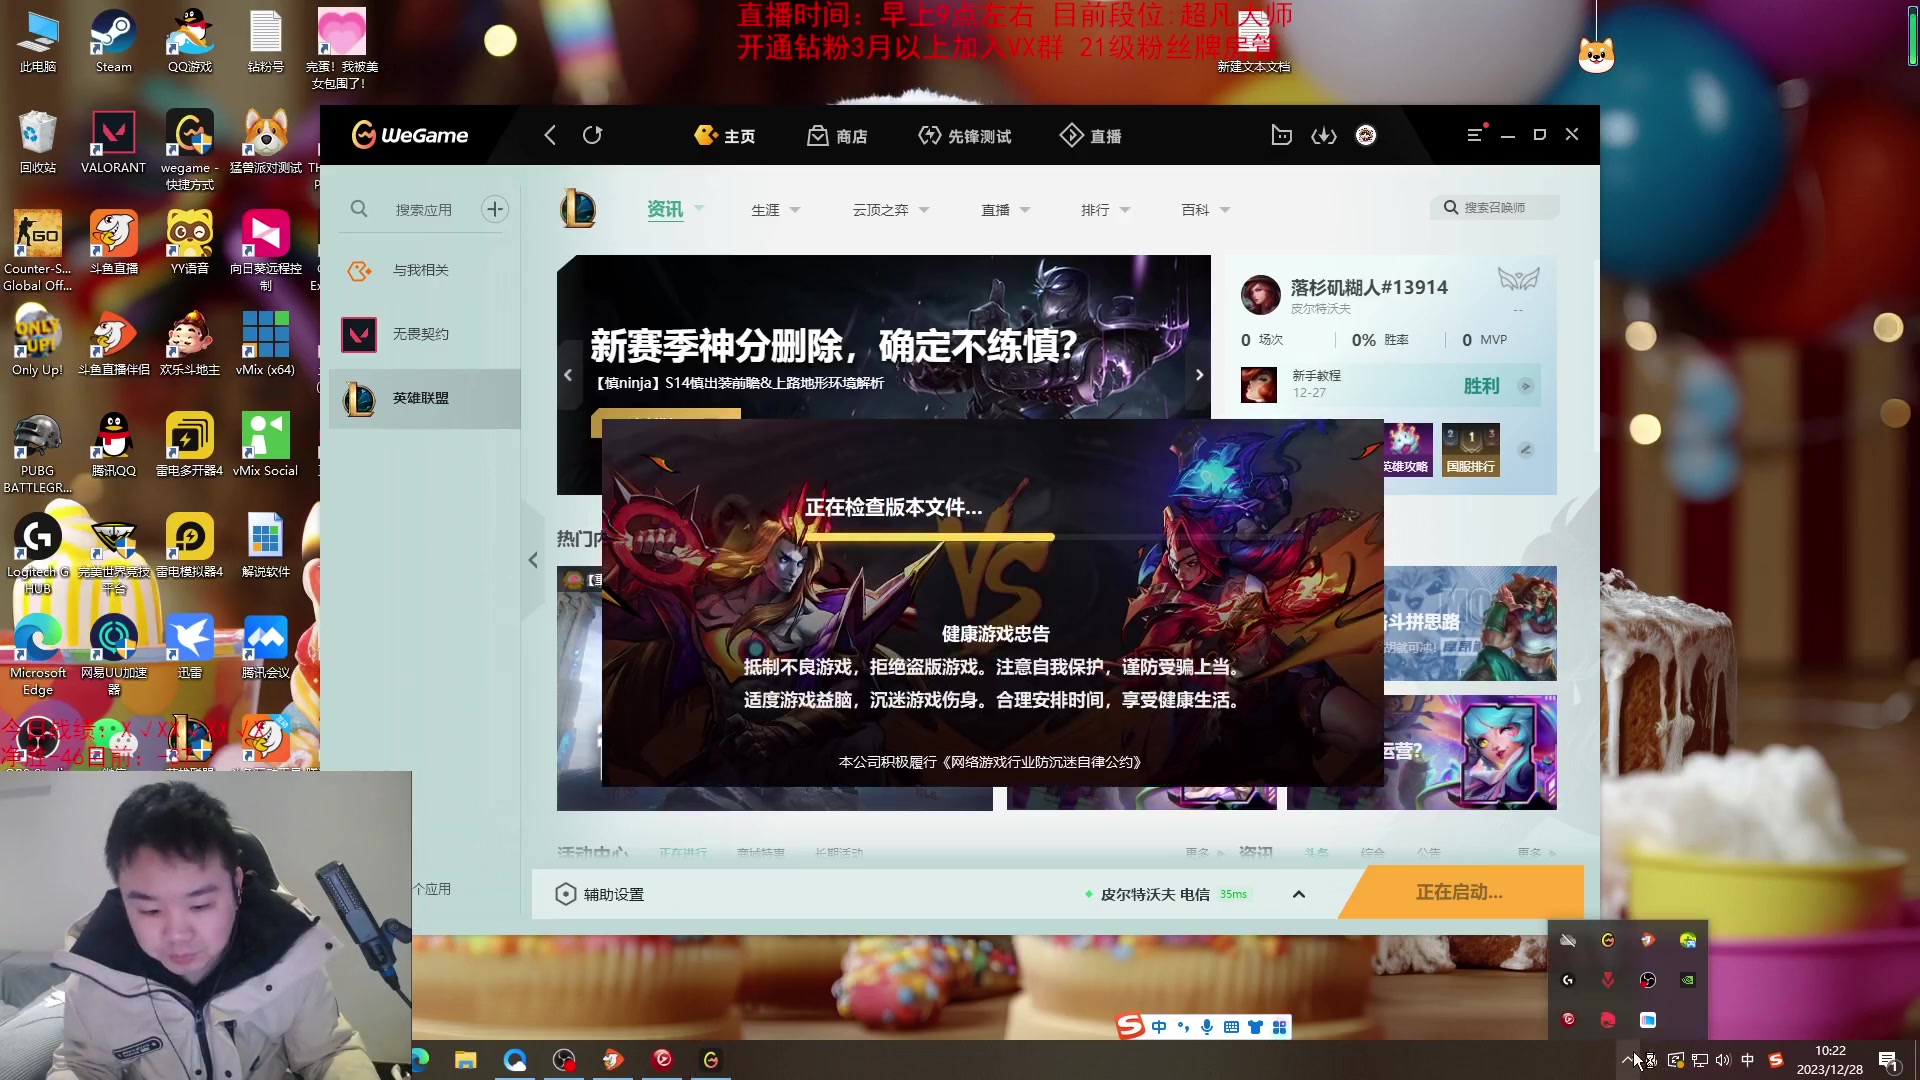Open NVIDIA icon in tray overflow
The height and width of the screenshot is (1080, 1920).
pyautogui.click(x=1688, y=980)
